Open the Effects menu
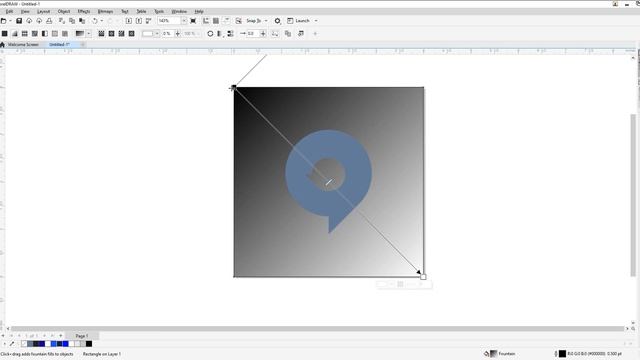Viewport: 640px width, 360px height. 84,11
